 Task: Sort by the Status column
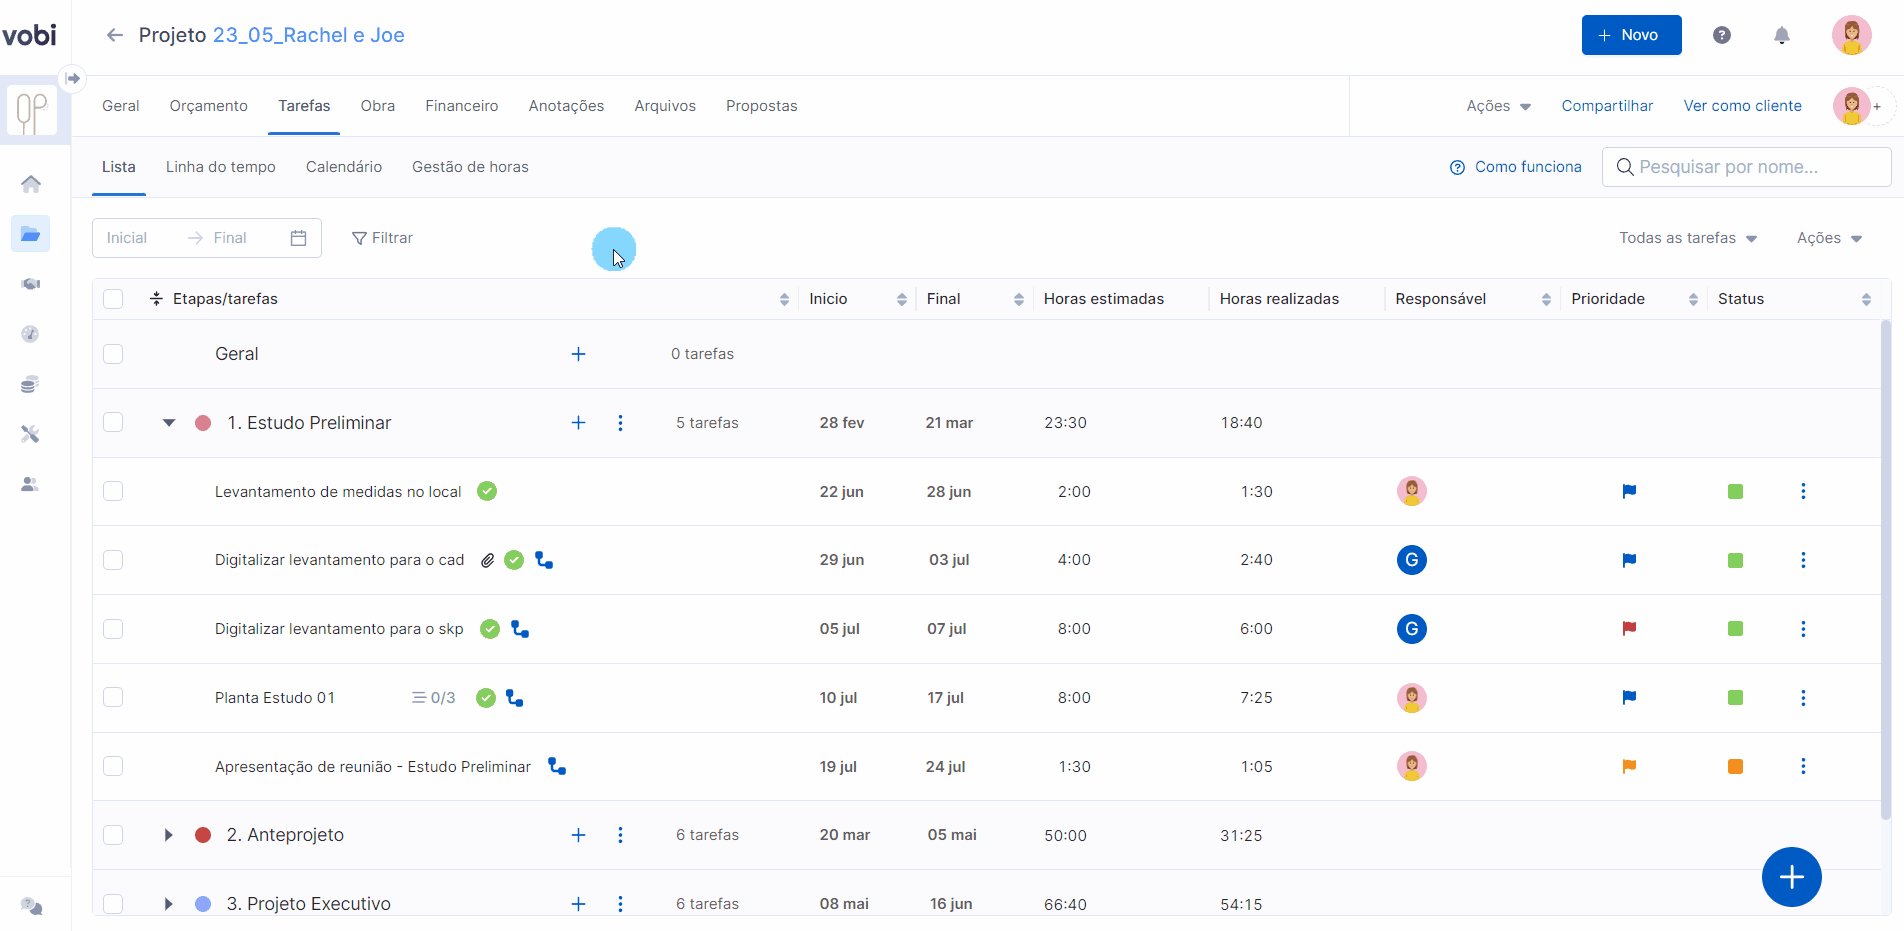[1866, 299]
